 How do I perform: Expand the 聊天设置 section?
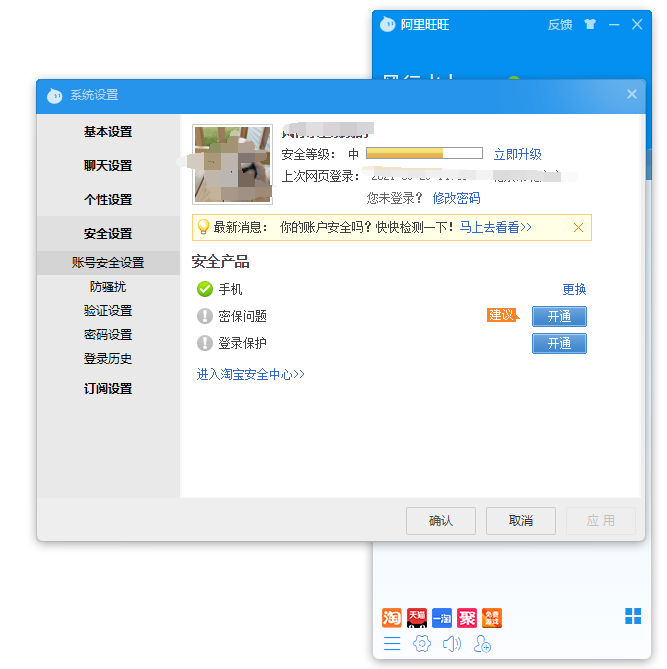(108, 166)
